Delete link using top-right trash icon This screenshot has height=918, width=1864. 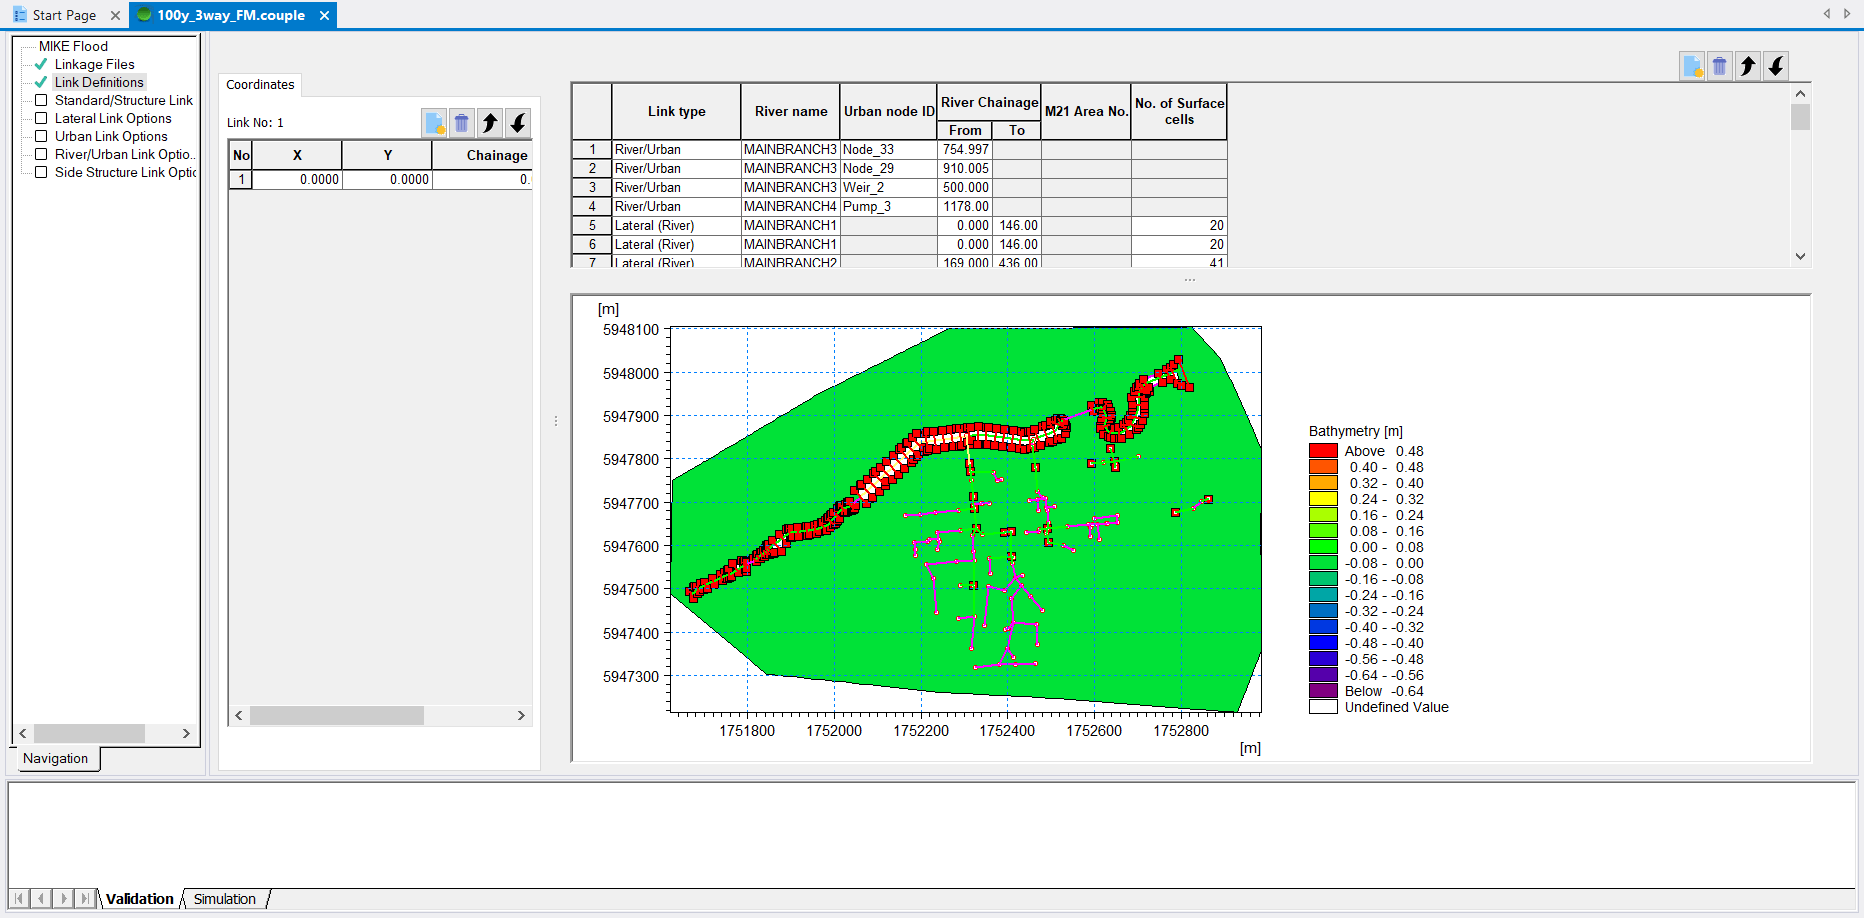pyautogui.click(x=1719, y=66)
